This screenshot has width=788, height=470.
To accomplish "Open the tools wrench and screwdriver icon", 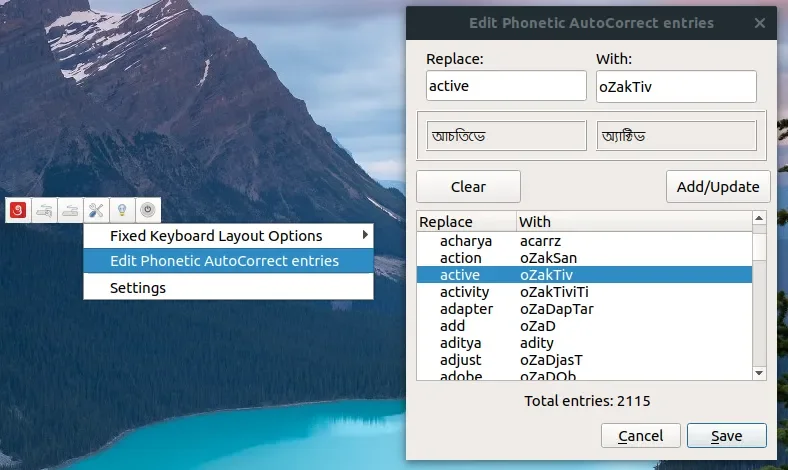I will (96, 210).
